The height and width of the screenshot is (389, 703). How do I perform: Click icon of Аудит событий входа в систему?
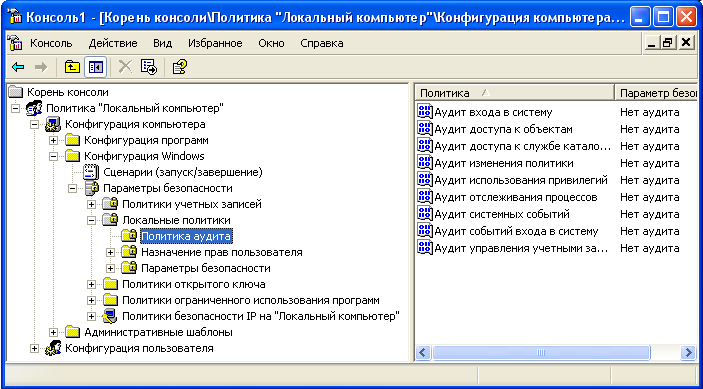(x=424, y=231)
